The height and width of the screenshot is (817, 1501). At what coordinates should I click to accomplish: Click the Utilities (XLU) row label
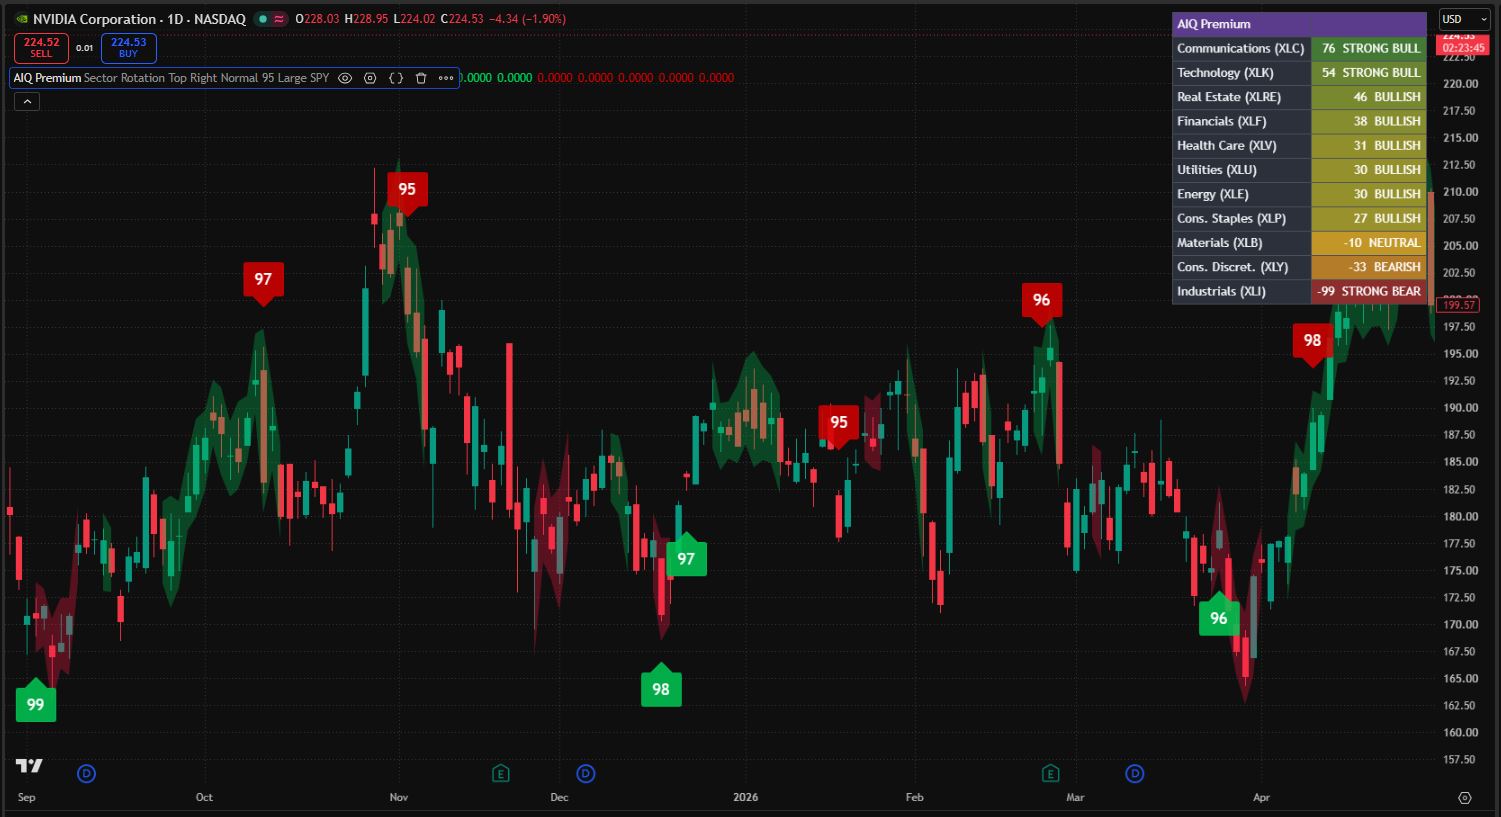pyautogui.click(x=1216, y=170)
